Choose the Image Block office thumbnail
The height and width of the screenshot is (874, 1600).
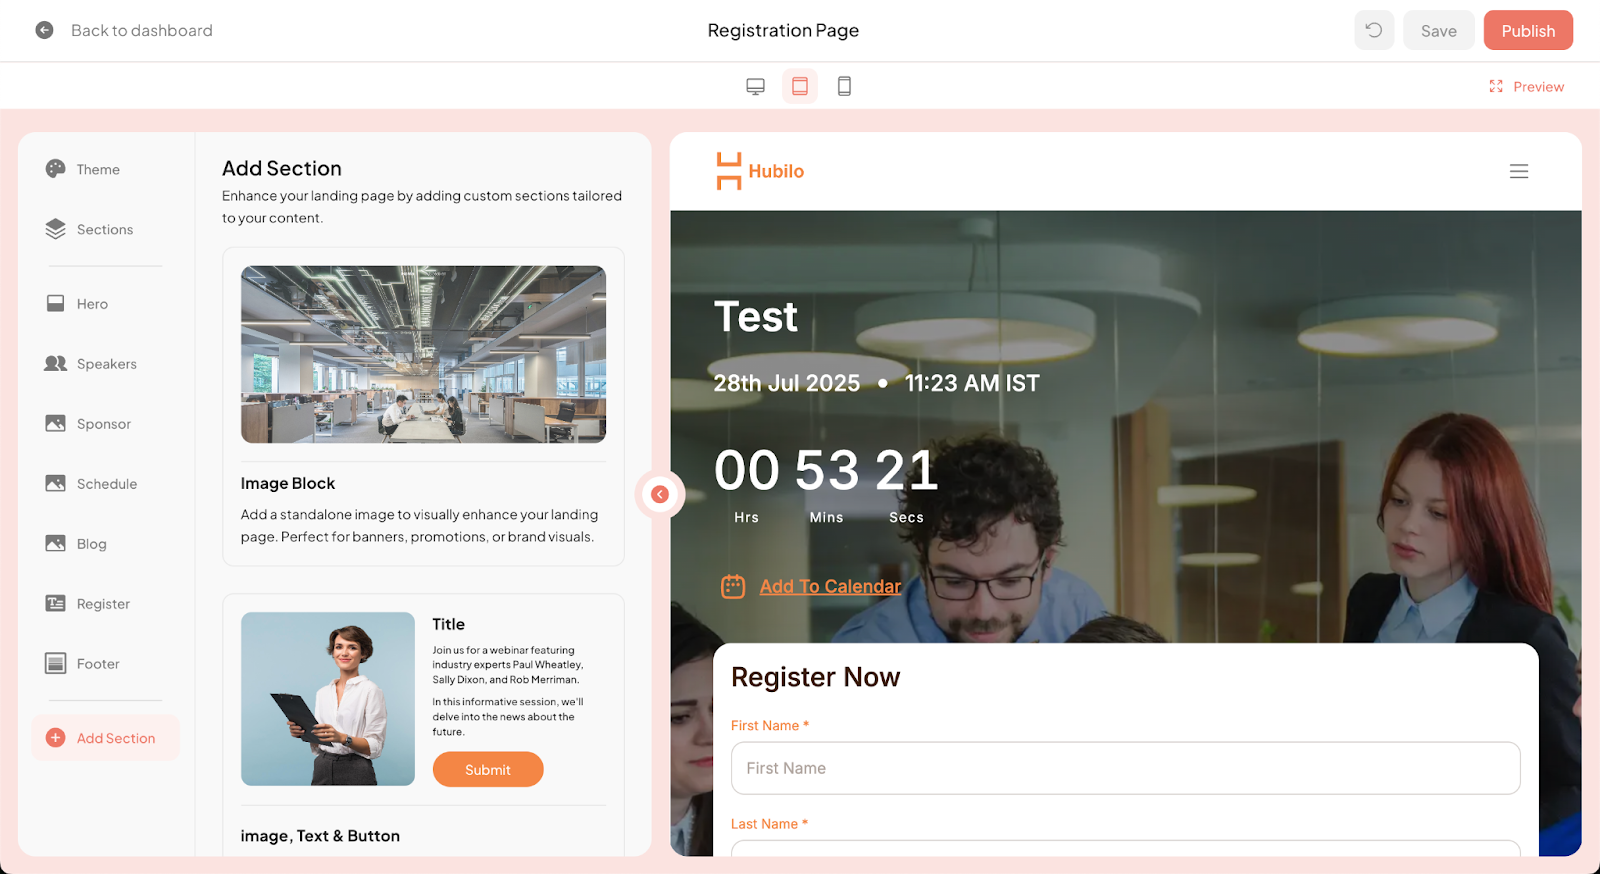click(x=423, y=354)
